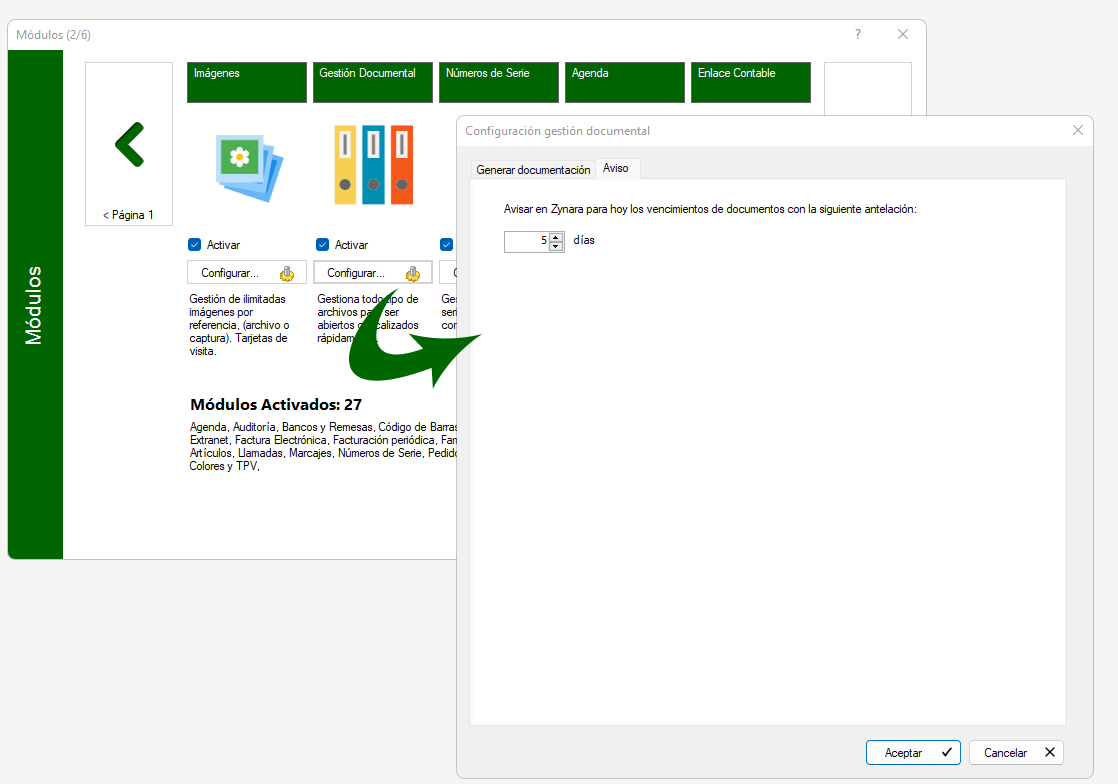Image resolution: width=1118 pixels, height=784 pixels.
Task: Click the días number input field
Action: pyautogui.click(x=526, y=241)
